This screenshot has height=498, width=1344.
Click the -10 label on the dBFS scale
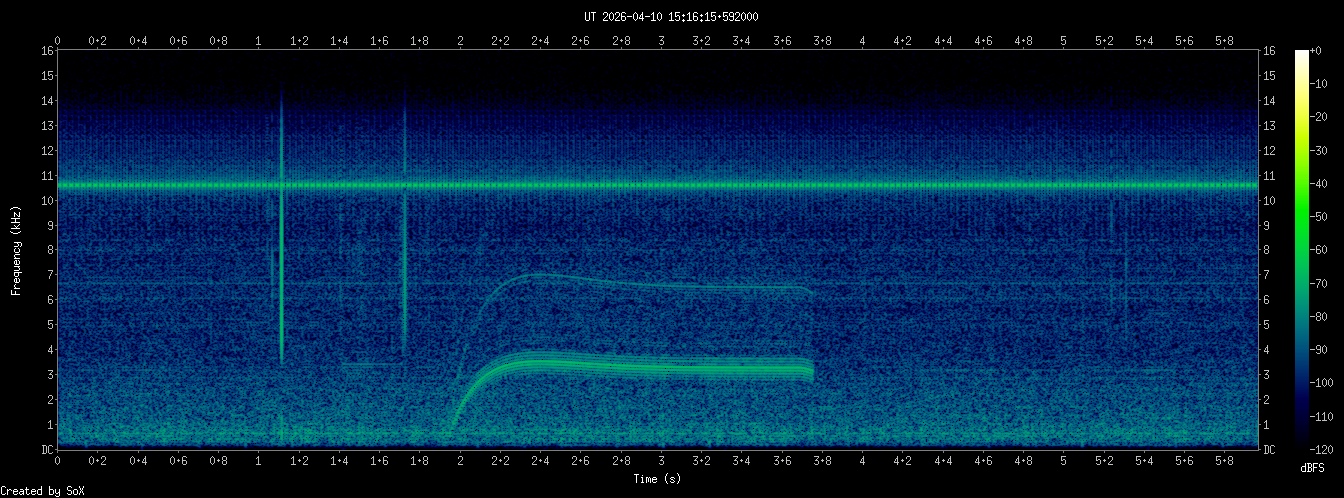1329,84
